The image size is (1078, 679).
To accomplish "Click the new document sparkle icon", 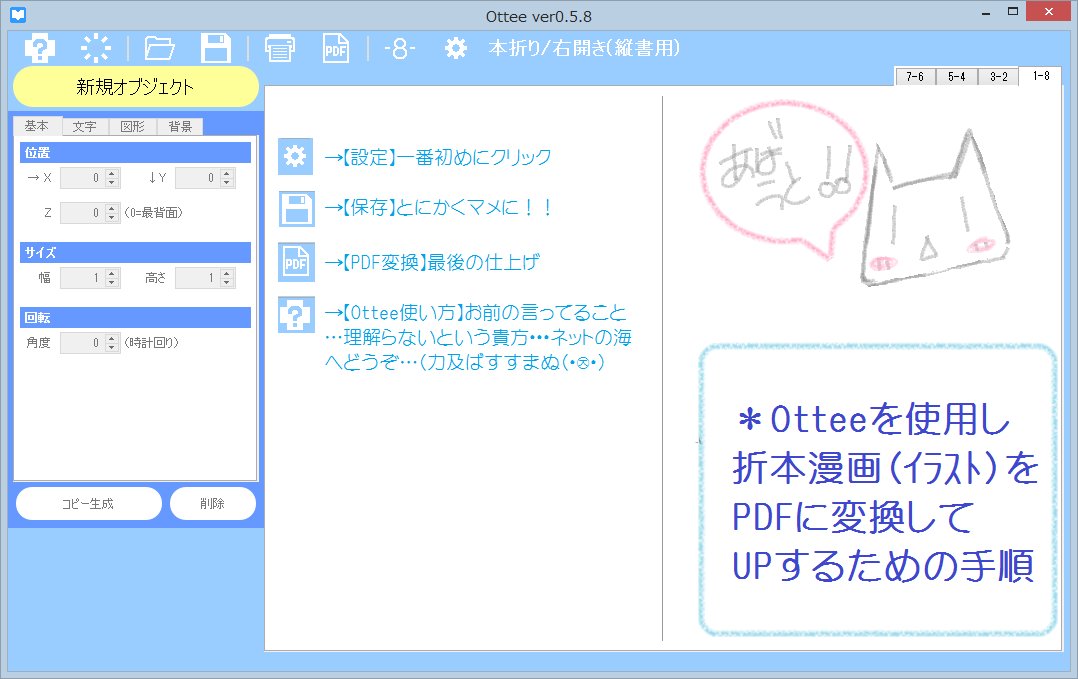I will [96, 49].
